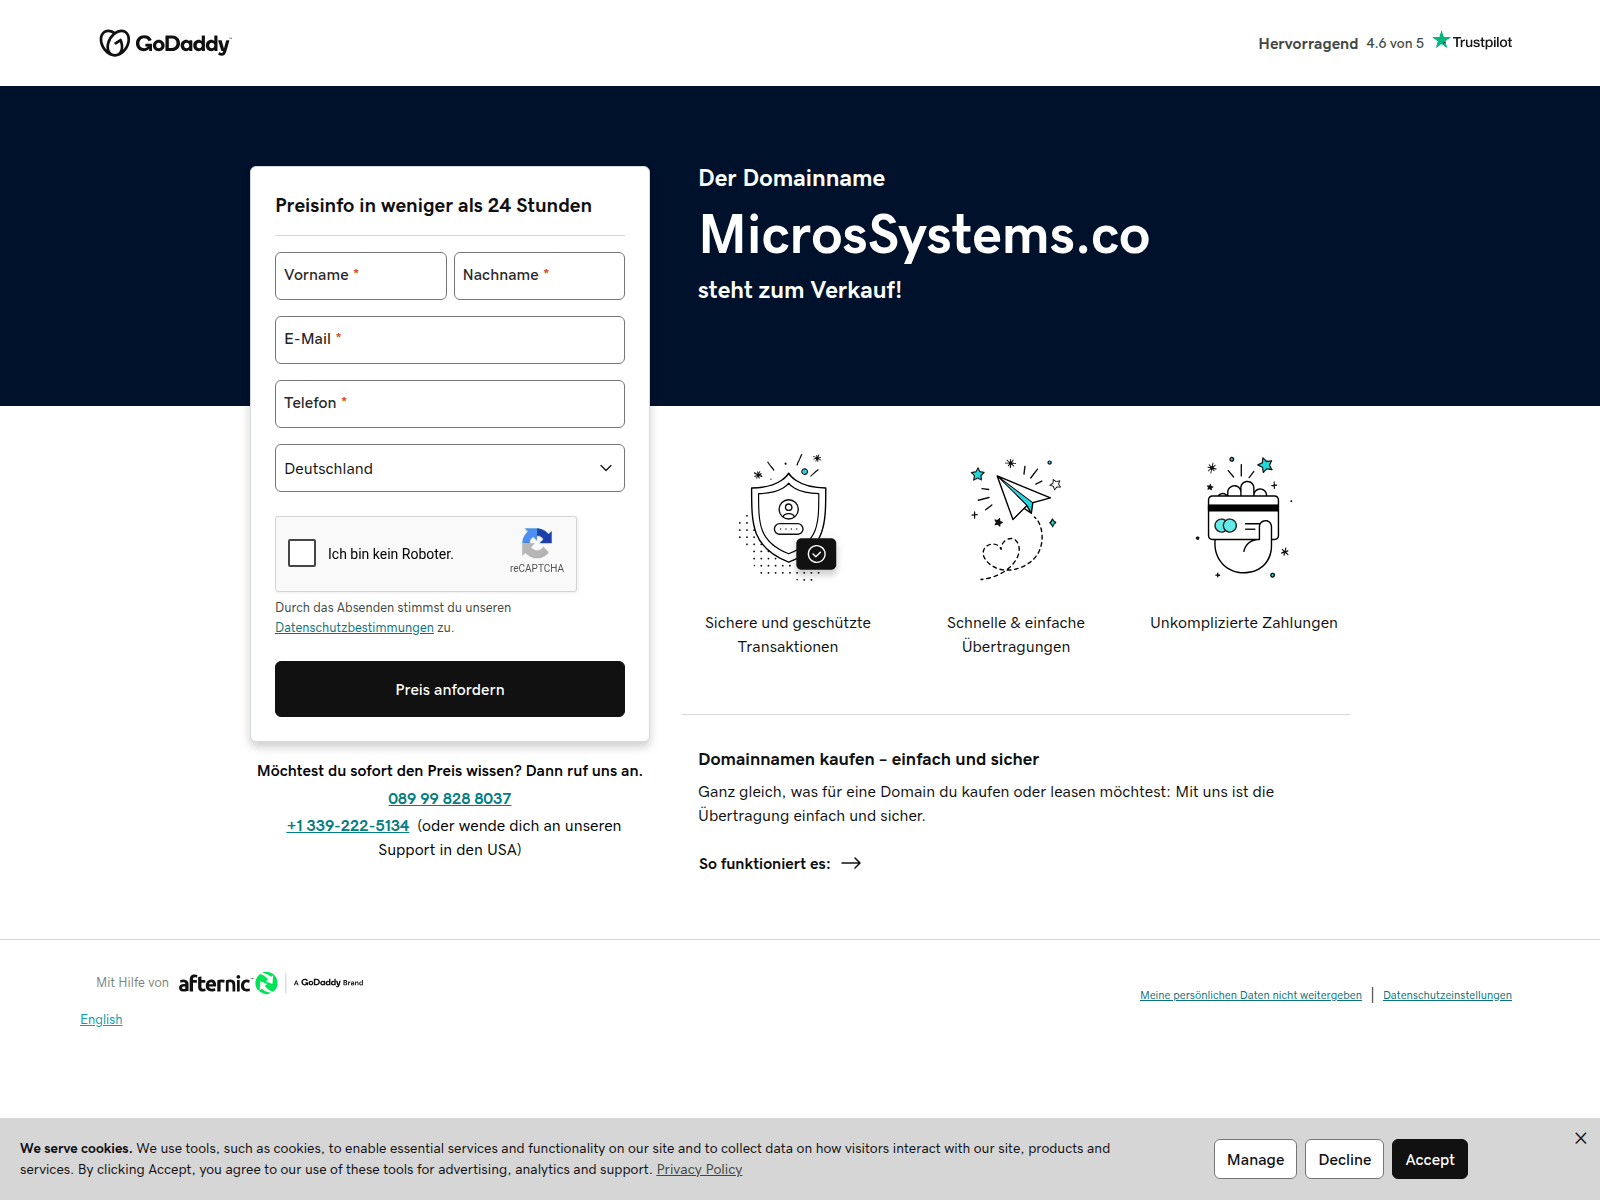Click 'Sichere und geschützte Transaktionen' caption

(788, 635)
